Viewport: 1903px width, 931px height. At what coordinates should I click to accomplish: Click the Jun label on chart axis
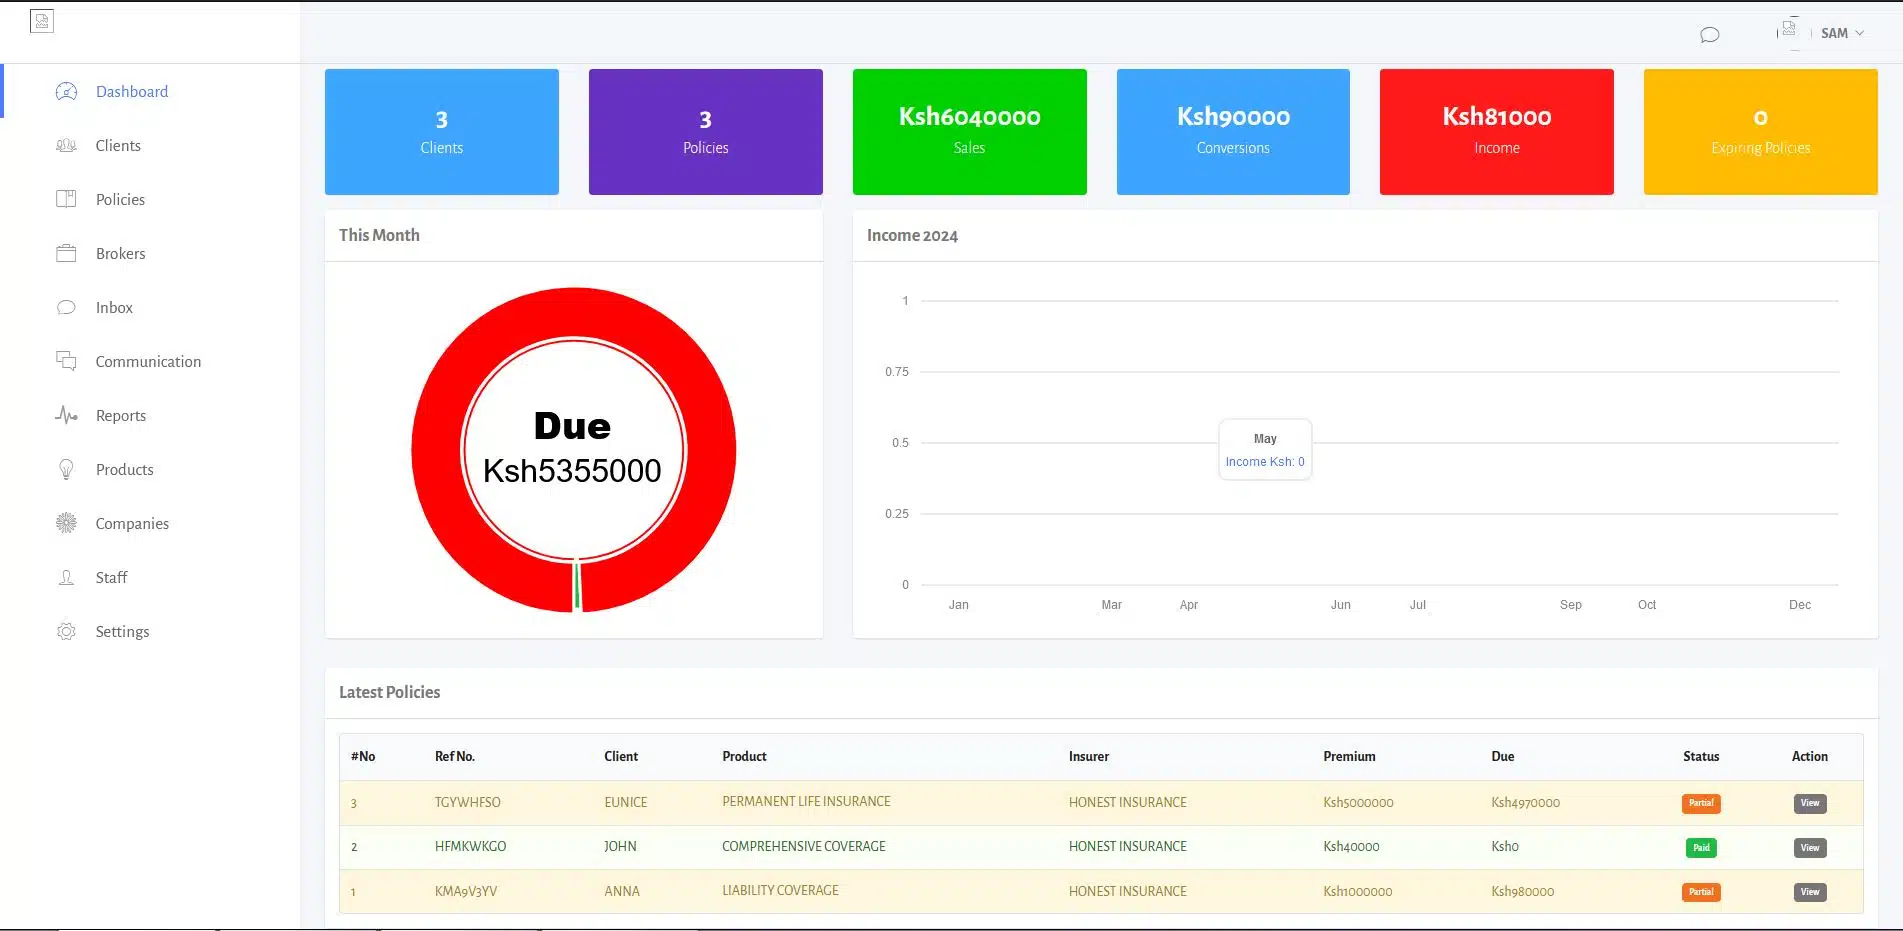tap(1341, 605)
